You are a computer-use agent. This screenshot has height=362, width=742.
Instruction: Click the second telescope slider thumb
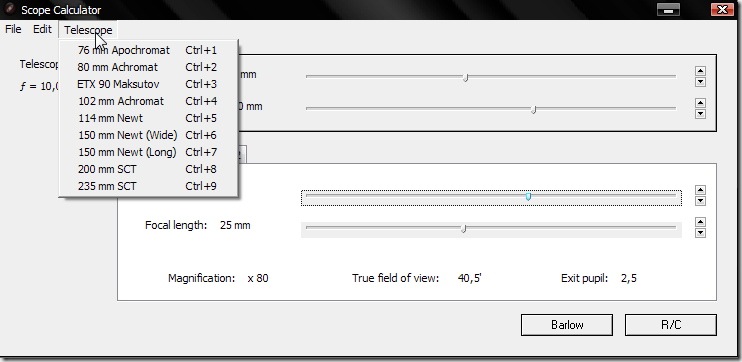pos(534,109)
